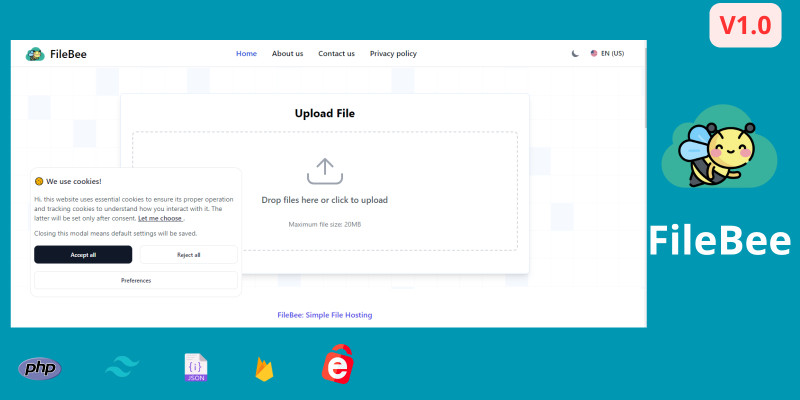View the Privacy policy page
This screenshot has height=400, width=800.
[393, 54]
